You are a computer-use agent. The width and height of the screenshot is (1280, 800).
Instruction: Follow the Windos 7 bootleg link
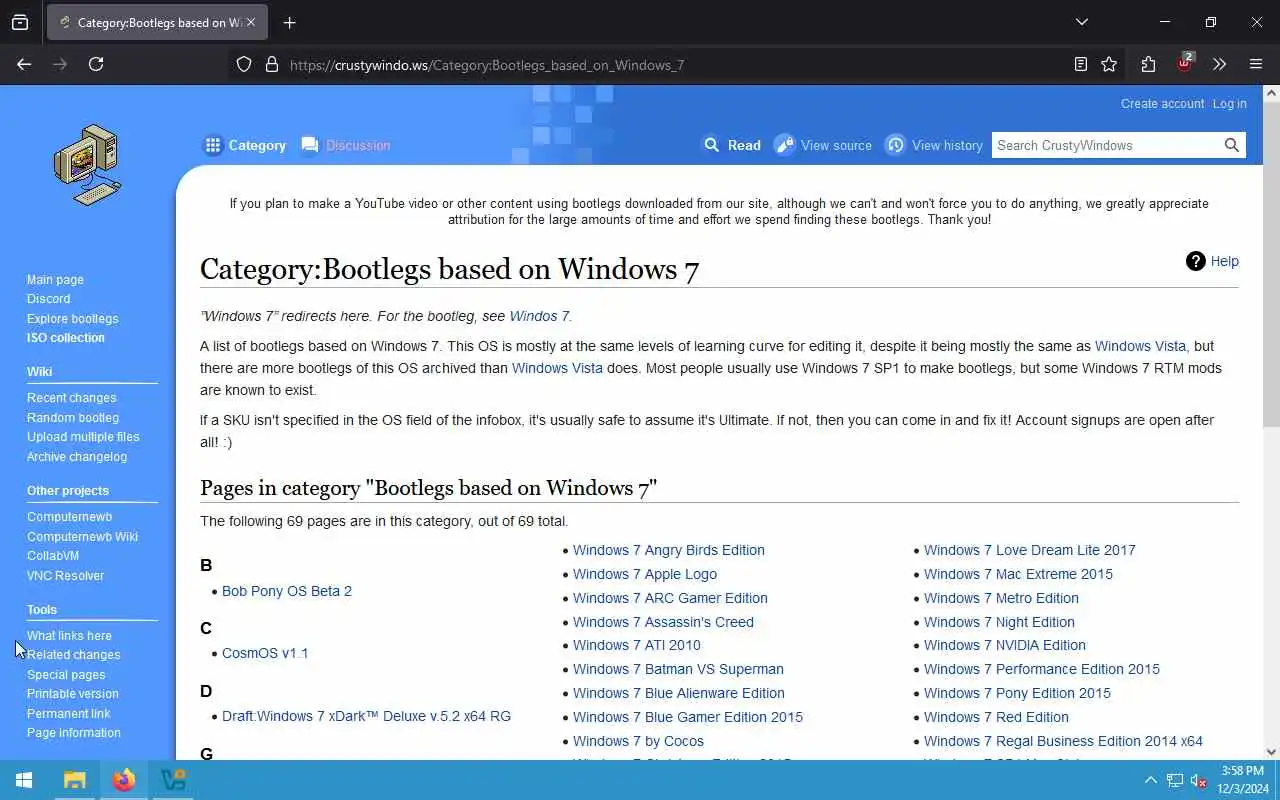click(x=539, y=316)
